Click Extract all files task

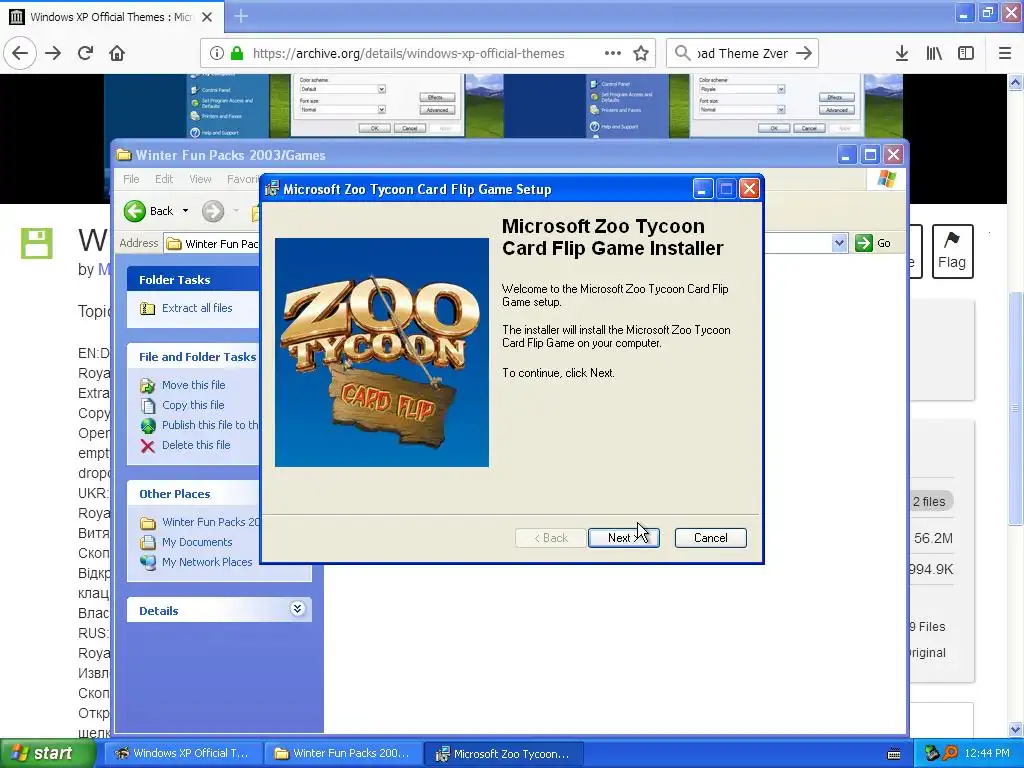coord(197,308)
